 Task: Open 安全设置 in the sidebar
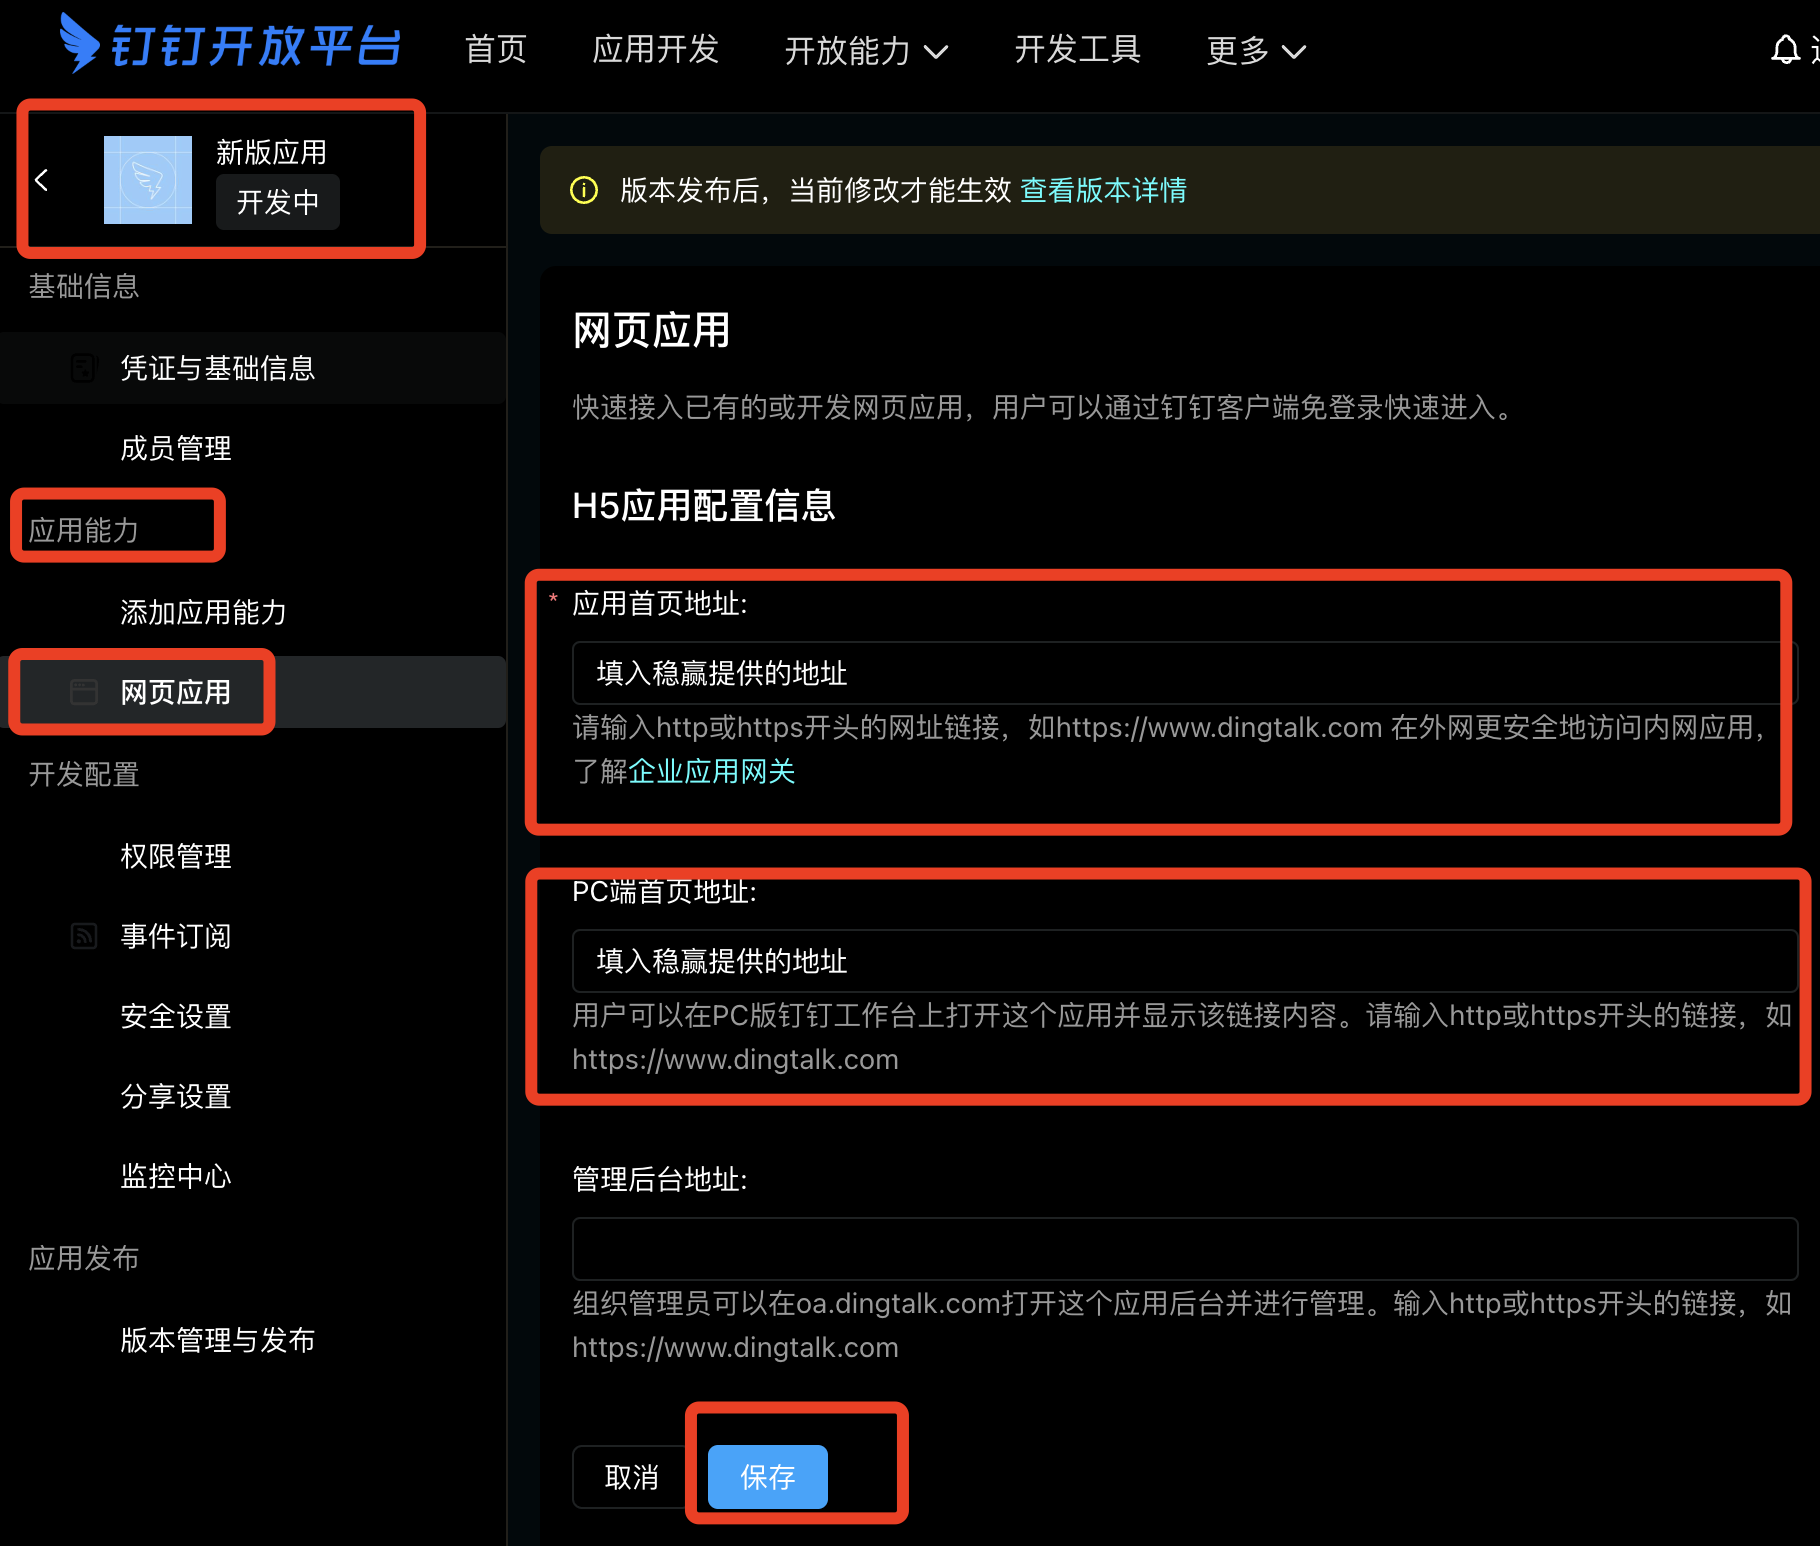coord(253,1016)
